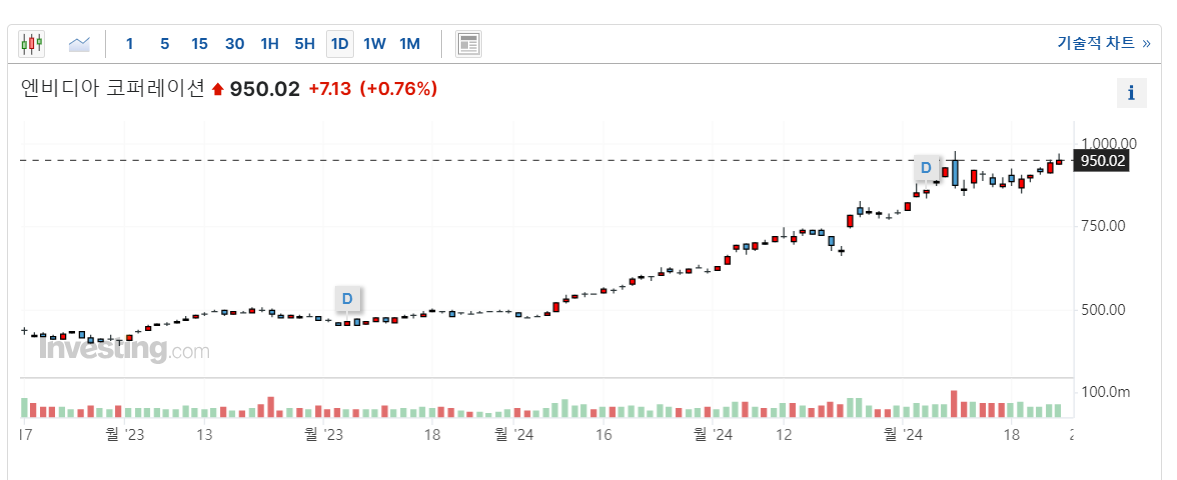This screenshot has width=1177, height=480.
Task: Choose the 30 minute interval
Action: tap(234, 44)
